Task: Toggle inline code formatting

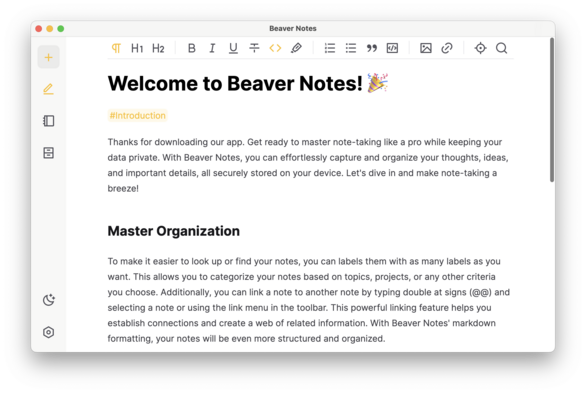Action: point(275,48)
